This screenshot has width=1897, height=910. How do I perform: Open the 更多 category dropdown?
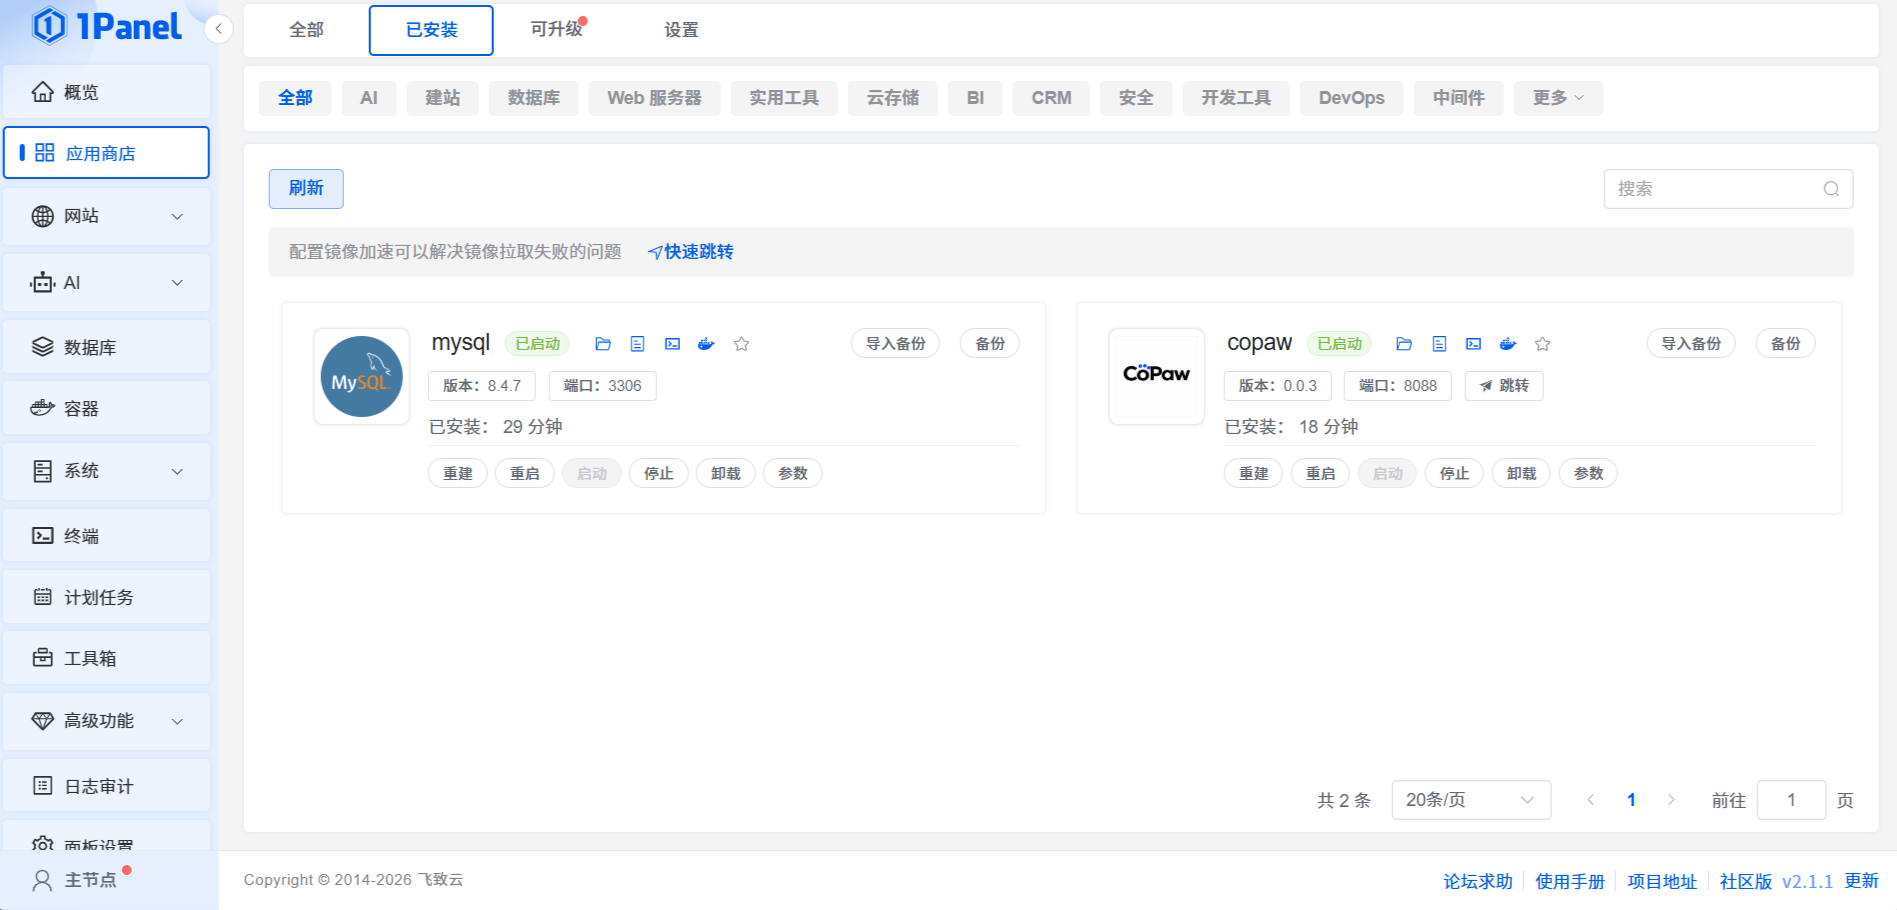(x=1557, y=98)
